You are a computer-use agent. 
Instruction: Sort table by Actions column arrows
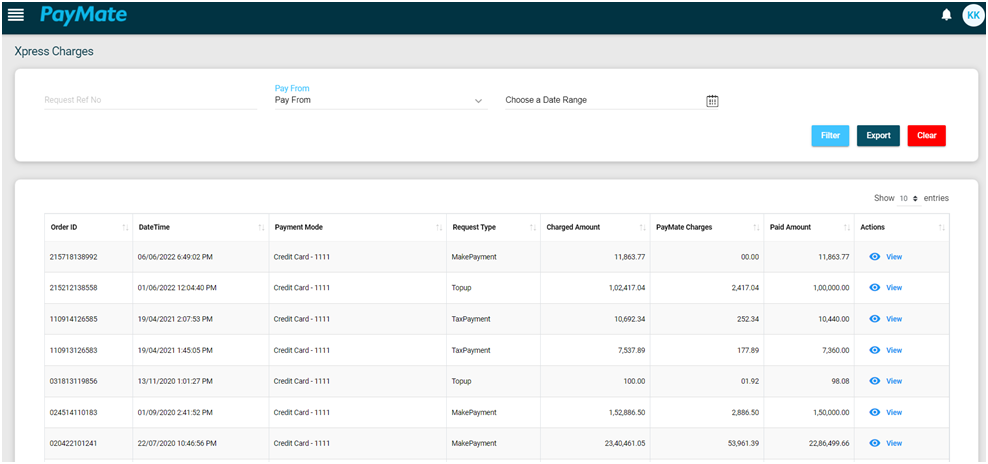click(x=942, y=228)
